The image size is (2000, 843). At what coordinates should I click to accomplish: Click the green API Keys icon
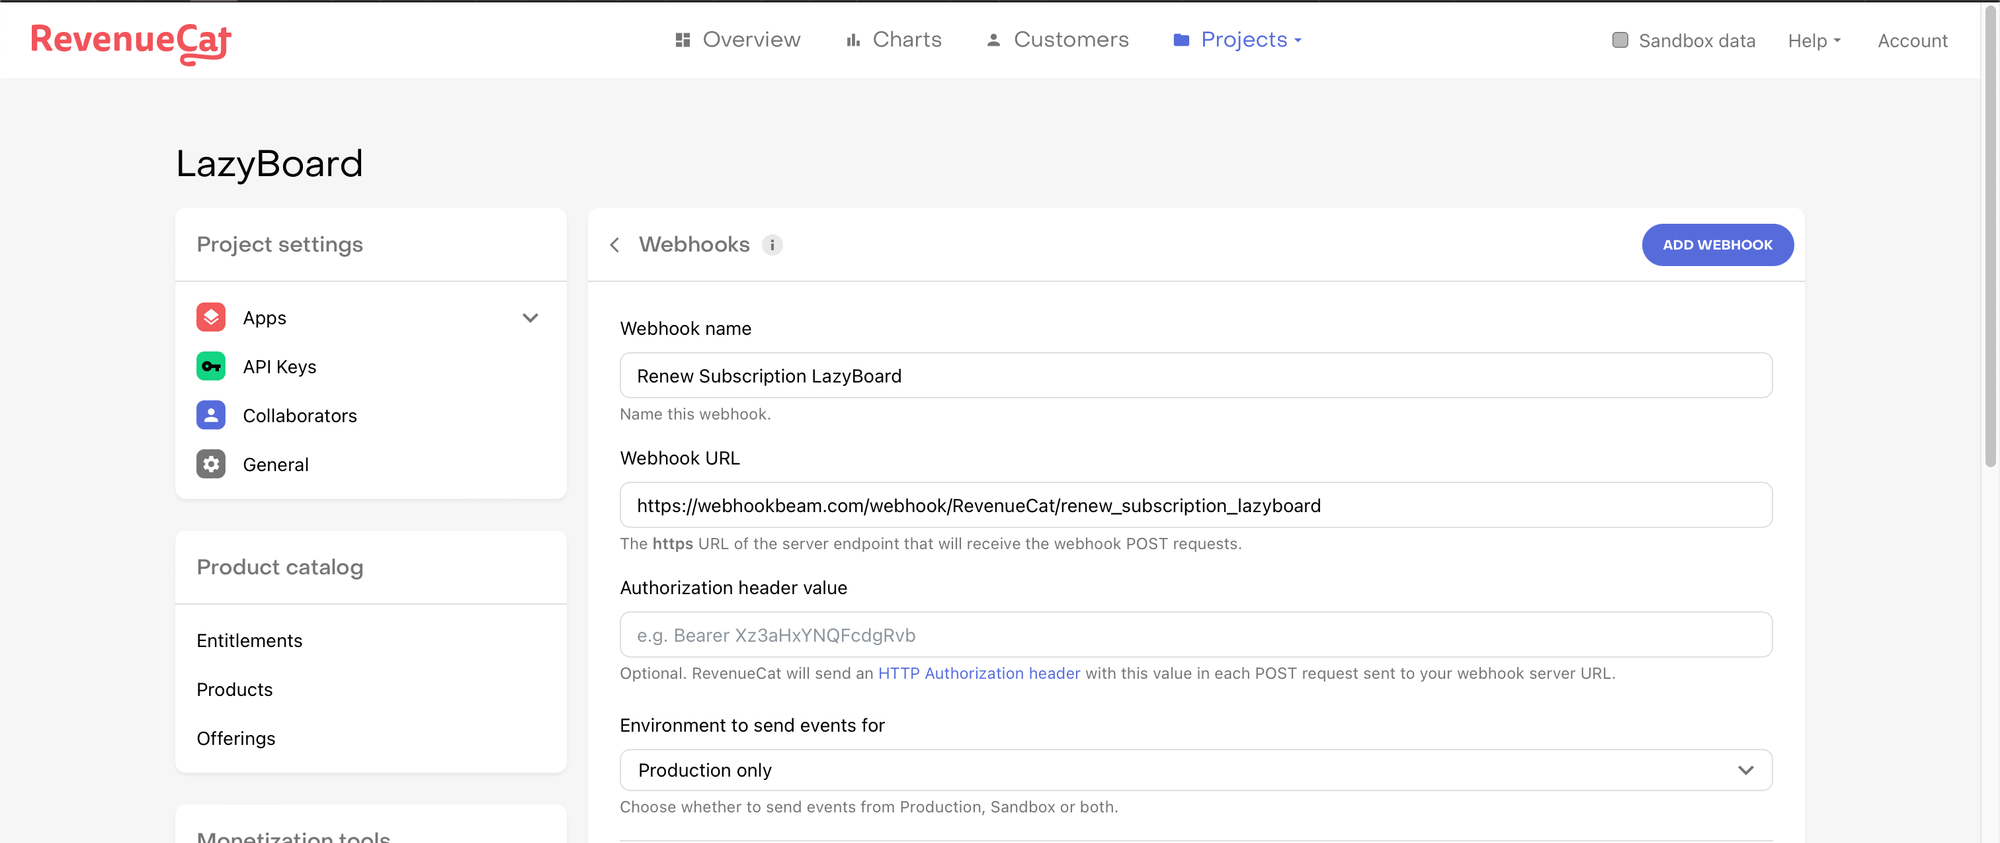coord(211,366)
